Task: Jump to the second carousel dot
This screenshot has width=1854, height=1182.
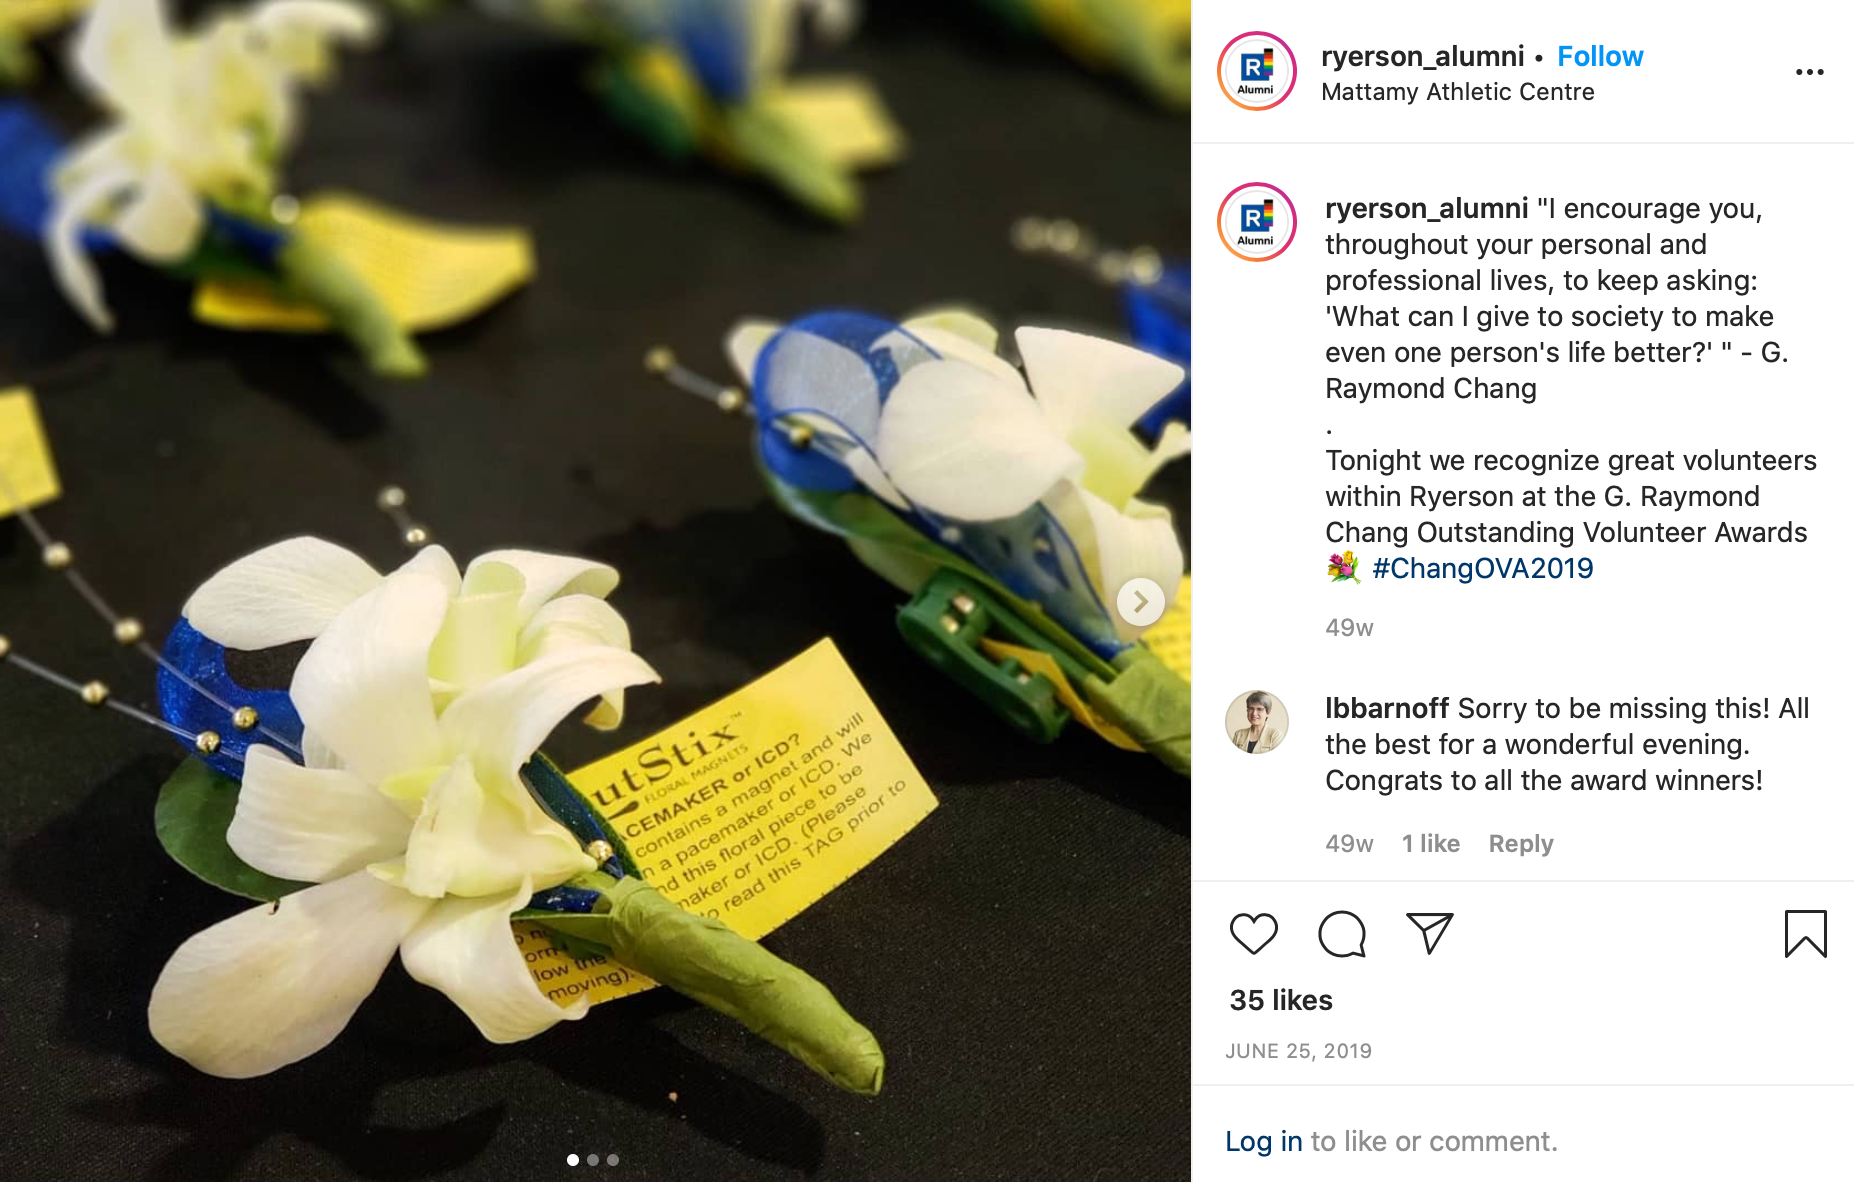Action: pos(593,1160)
